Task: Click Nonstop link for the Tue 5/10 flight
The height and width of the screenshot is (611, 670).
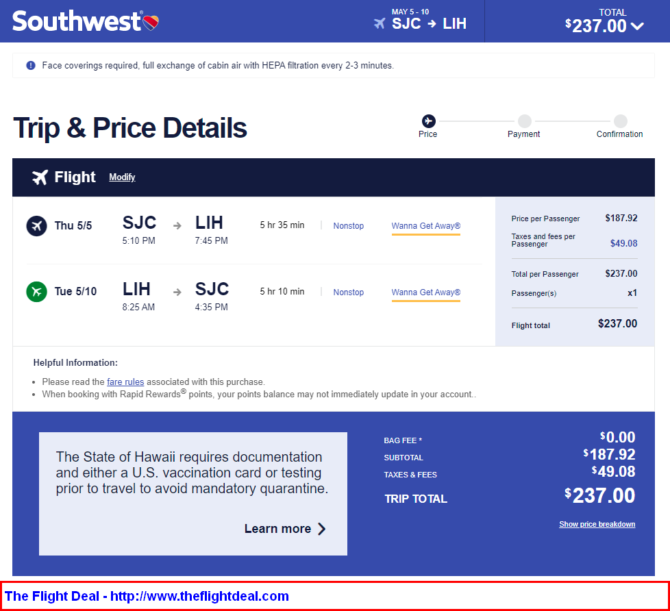Action: point(349,292)
